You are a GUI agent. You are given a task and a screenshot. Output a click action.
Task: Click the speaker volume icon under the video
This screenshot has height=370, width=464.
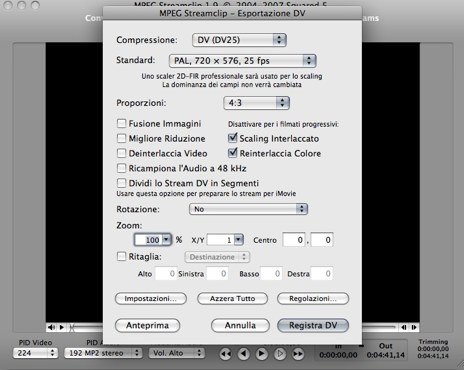(51, 327)
